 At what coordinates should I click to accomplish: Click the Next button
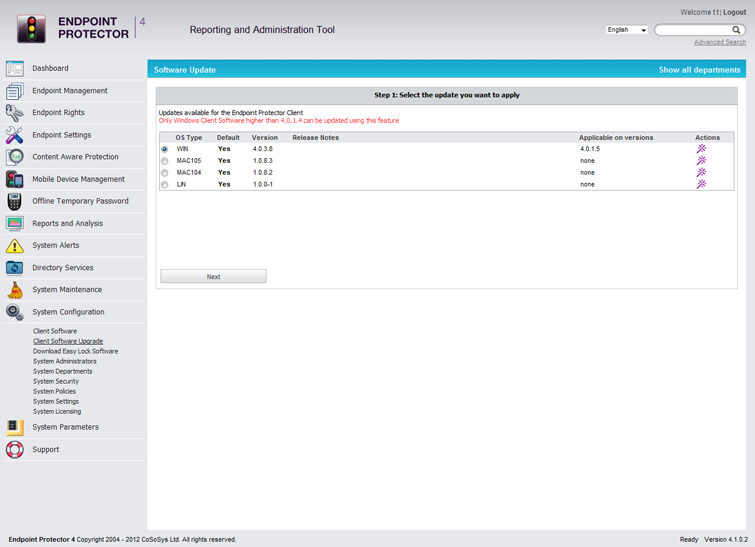coord(213,276)
